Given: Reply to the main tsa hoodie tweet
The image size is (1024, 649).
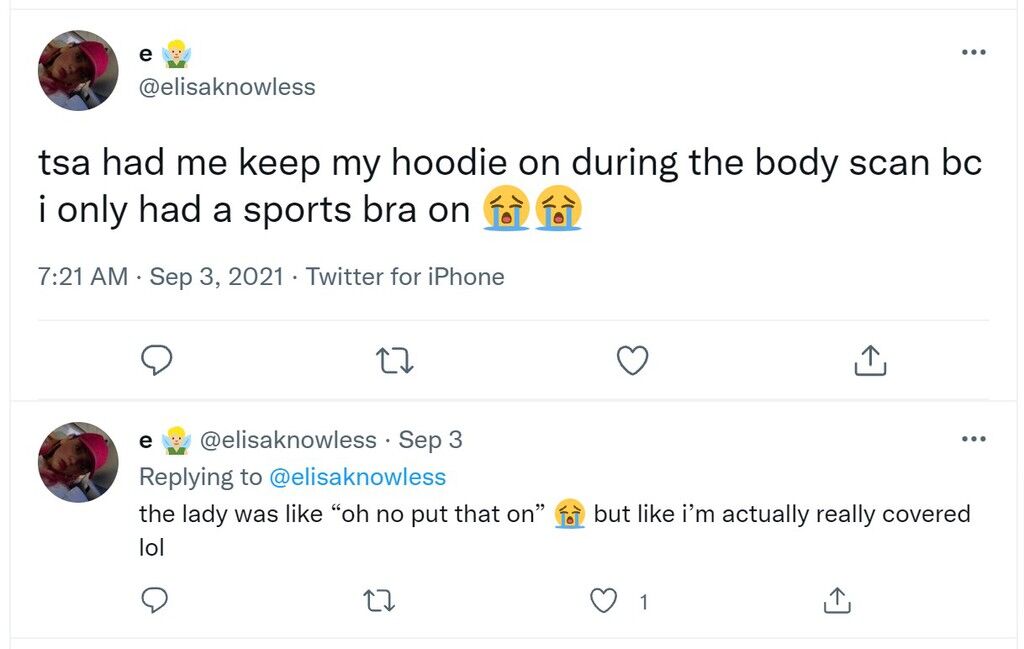Looking at the screenshot, I should coord(157,360).
